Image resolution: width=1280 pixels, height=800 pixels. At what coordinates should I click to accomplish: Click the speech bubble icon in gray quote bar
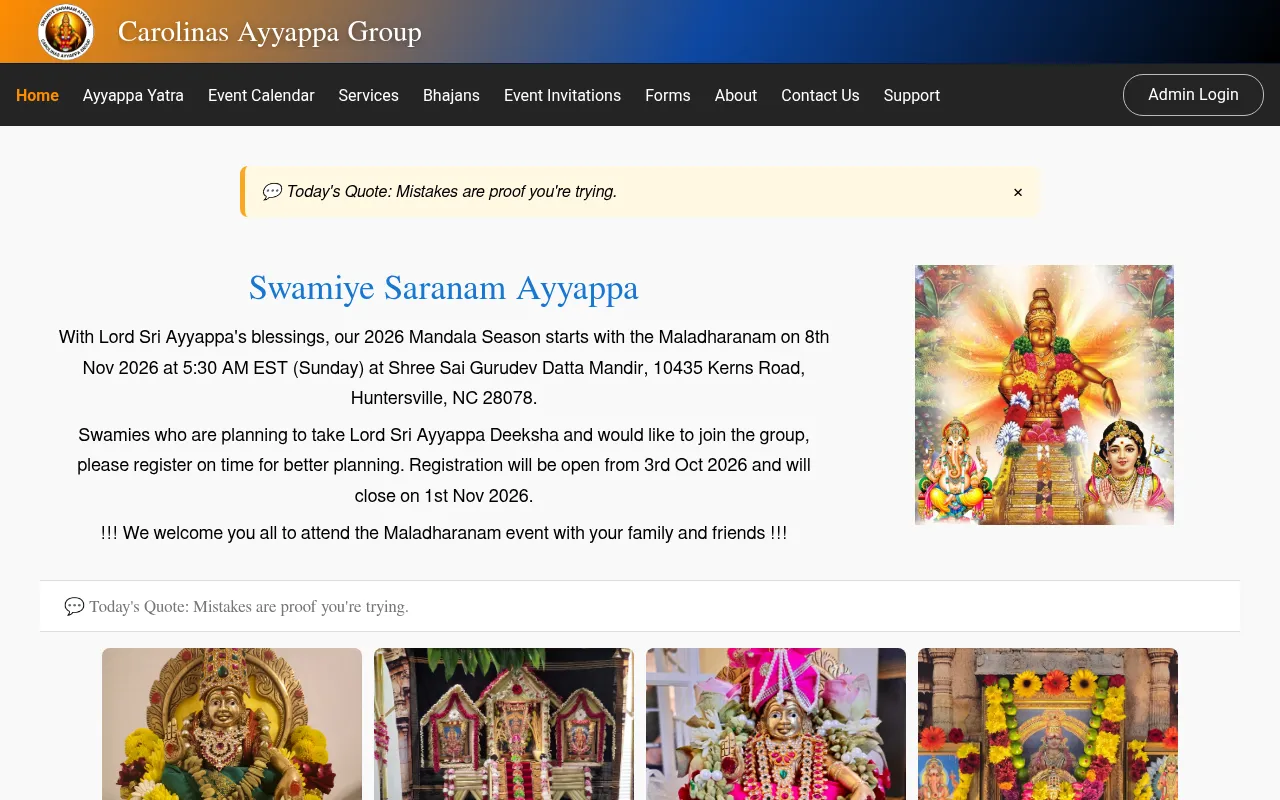click(x=74, y=606)
